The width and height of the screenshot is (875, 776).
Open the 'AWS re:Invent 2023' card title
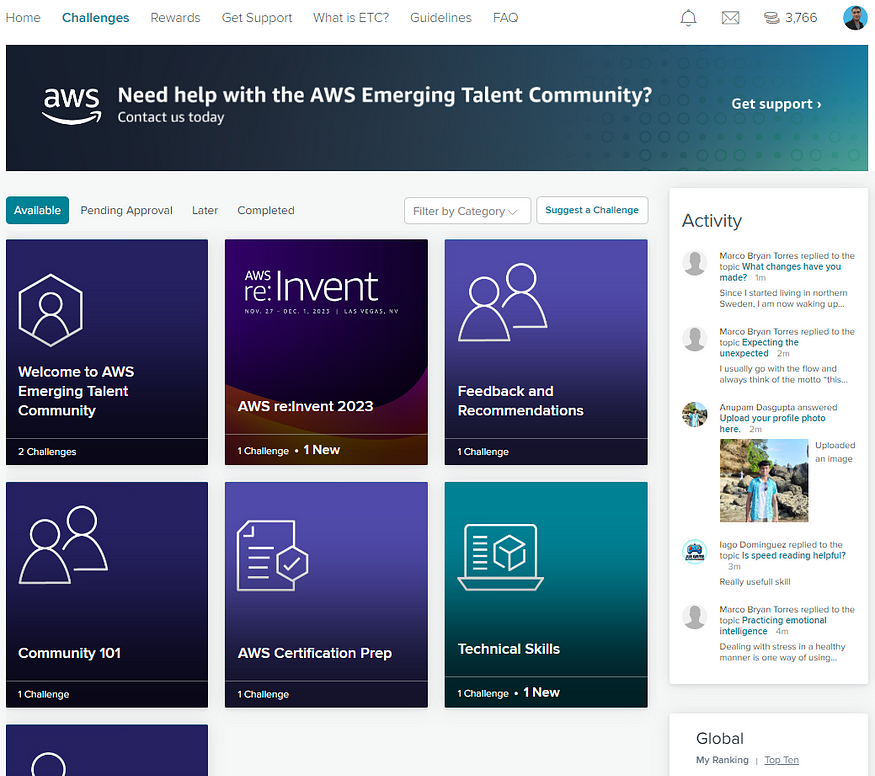(305, 406)
